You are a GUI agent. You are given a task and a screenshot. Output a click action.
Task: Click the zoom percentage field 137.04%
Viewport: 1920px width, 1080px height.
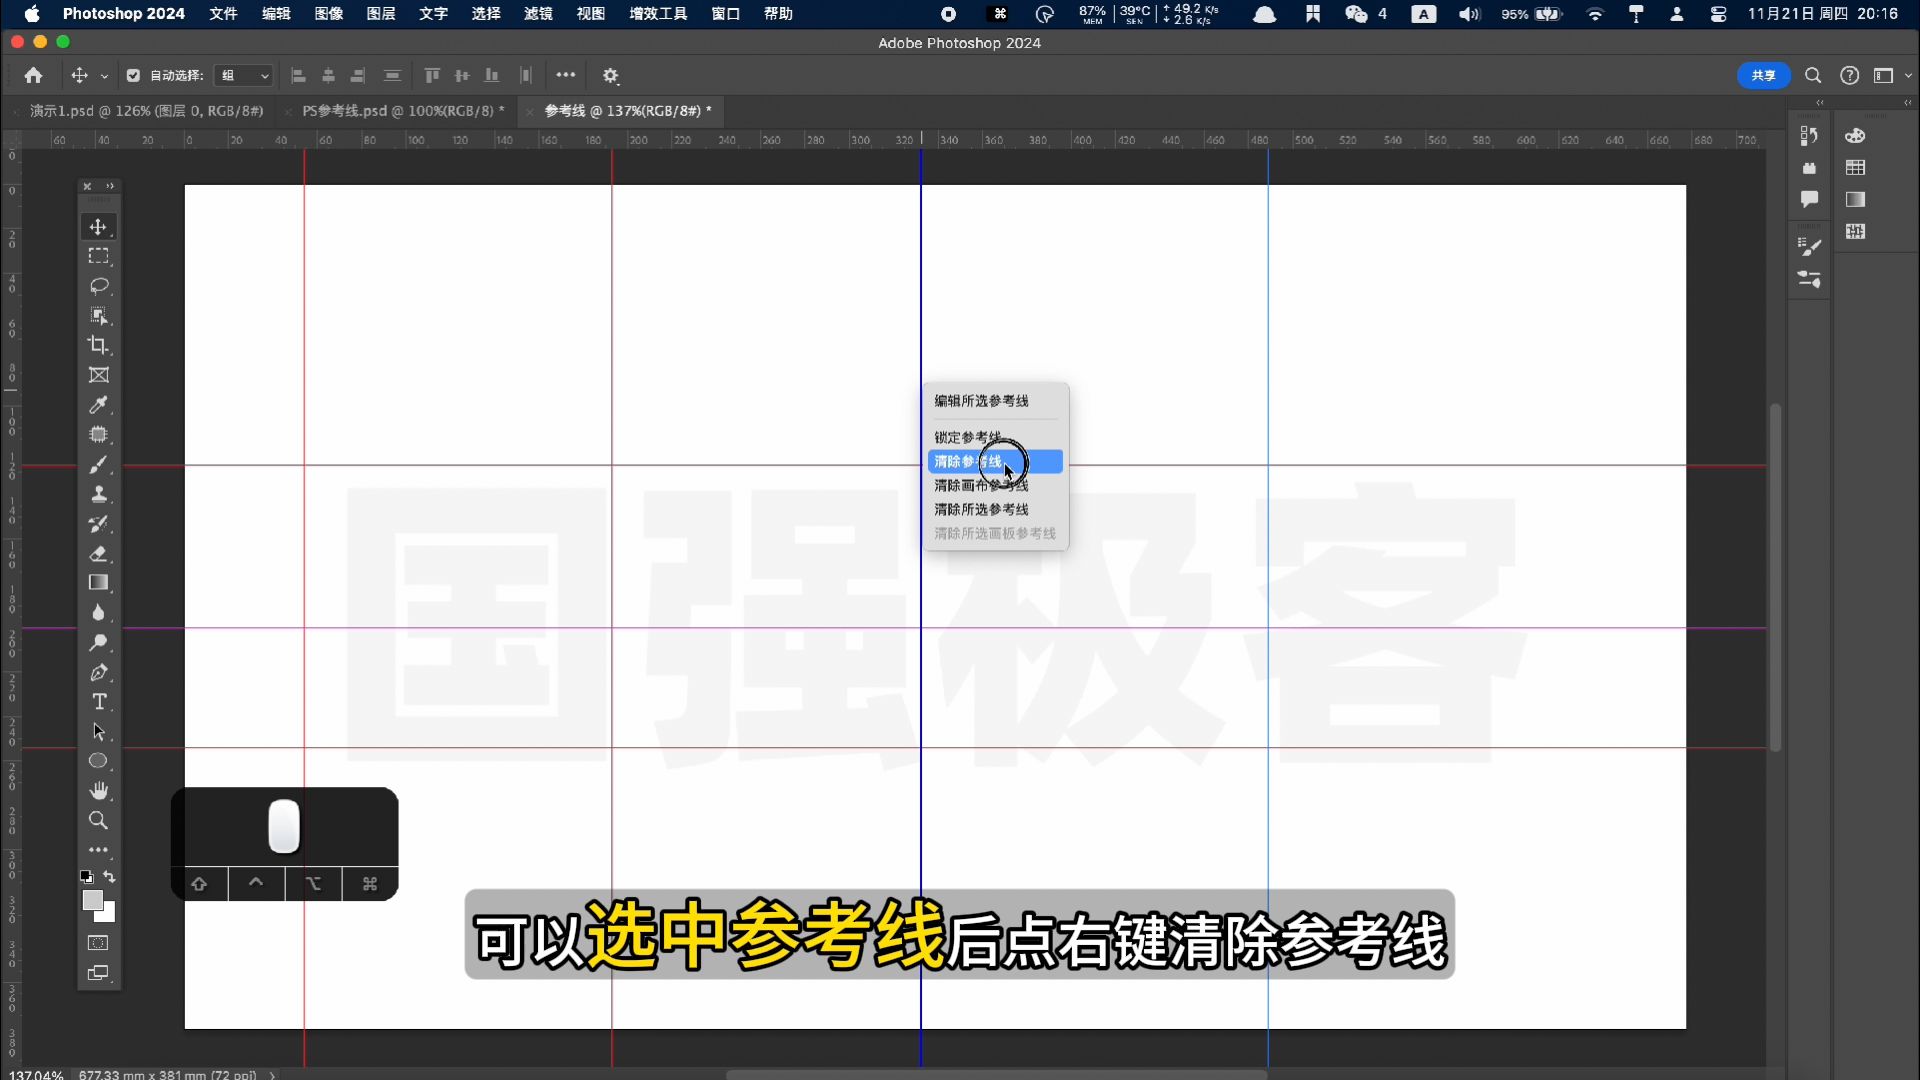point(36,1075)
